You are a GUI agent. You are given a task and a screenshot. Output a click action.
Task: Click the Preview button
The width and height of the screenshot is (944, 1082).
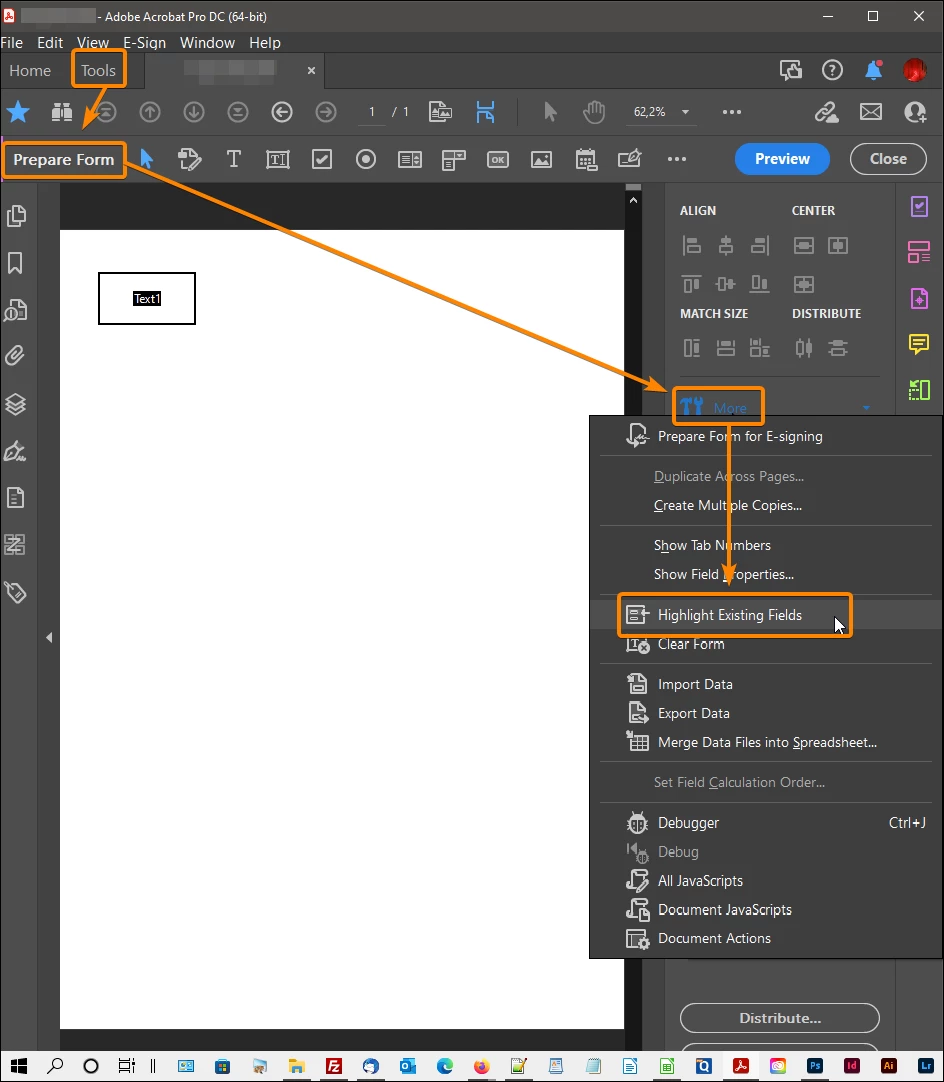point(782,159)
